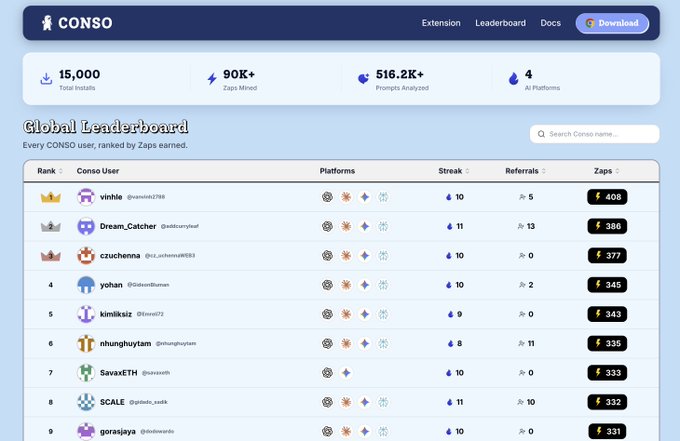This screenshot has width=680, height=441.
Task: Click the Gemini icon in SavaxETH's row
Action: click(346, 373)
